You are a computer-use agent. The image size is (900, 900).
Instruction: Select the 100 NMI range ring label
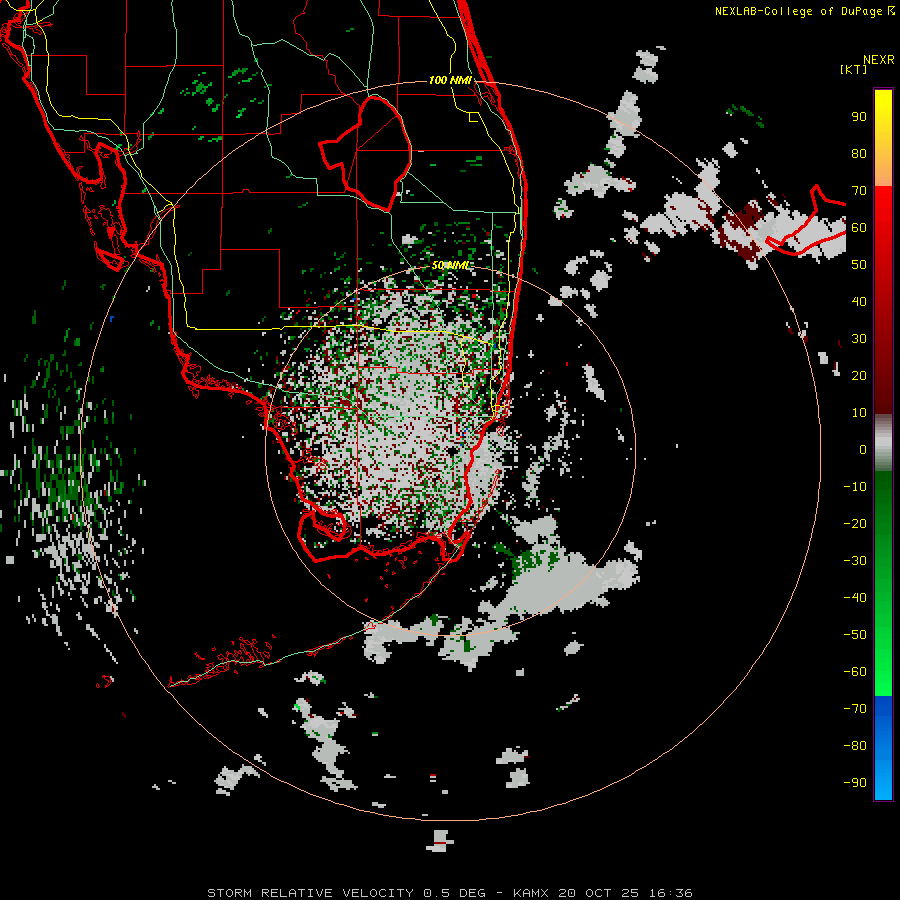coord(450,80)
